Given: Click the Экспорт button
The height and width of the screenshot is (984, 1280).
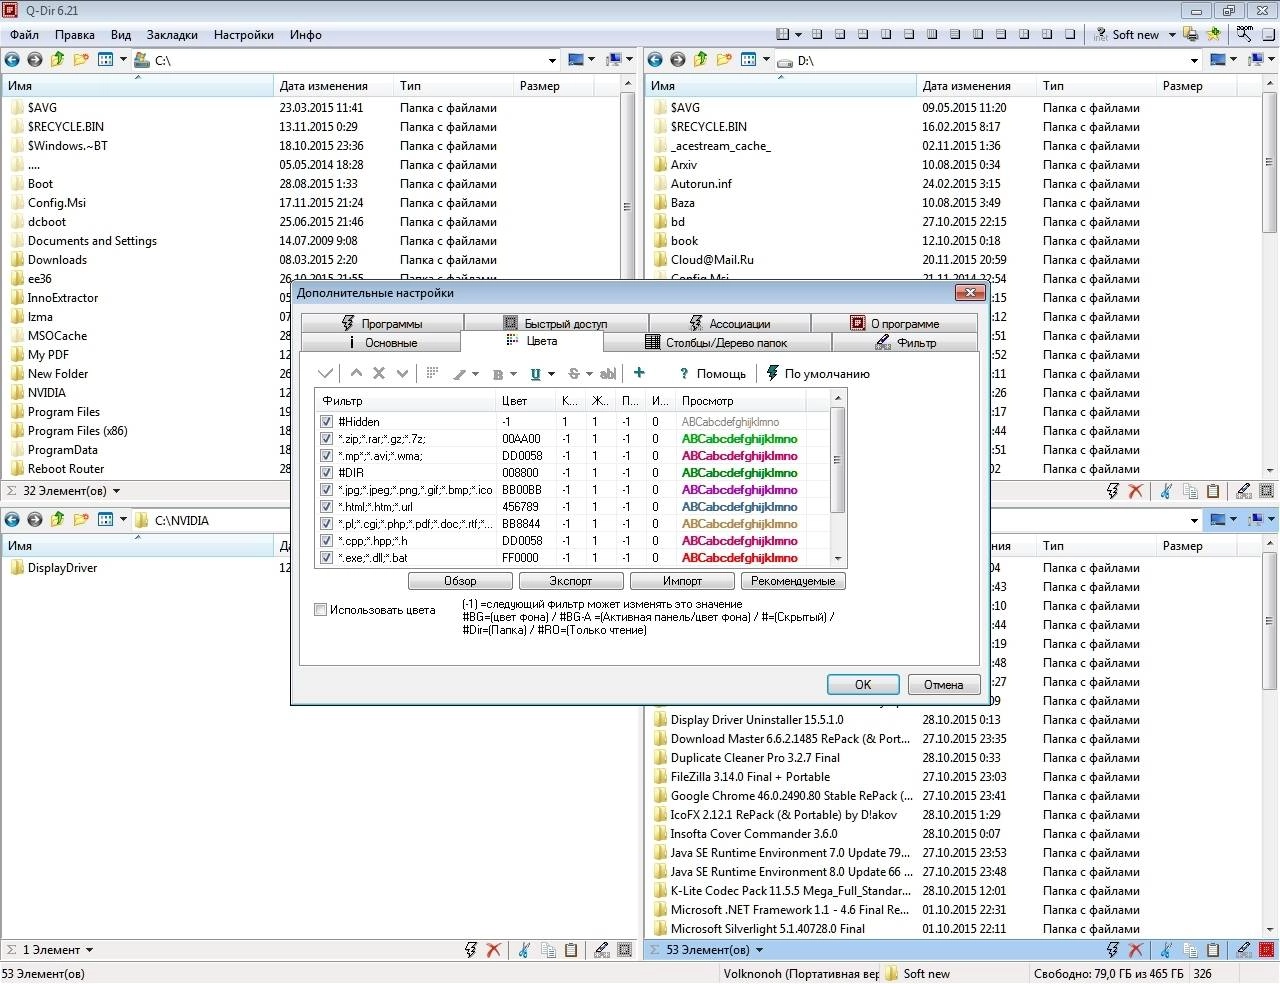Looking at the screenshot, I should 571,581.
